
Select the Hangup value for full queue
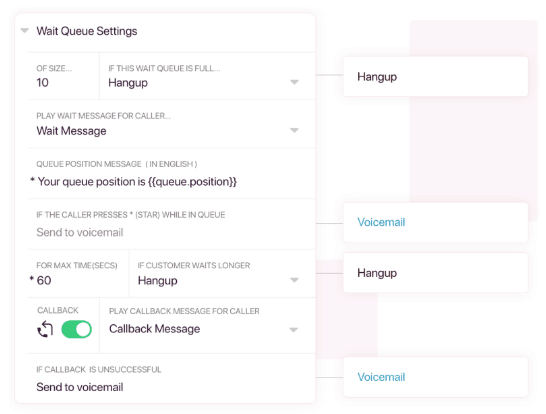128,83
